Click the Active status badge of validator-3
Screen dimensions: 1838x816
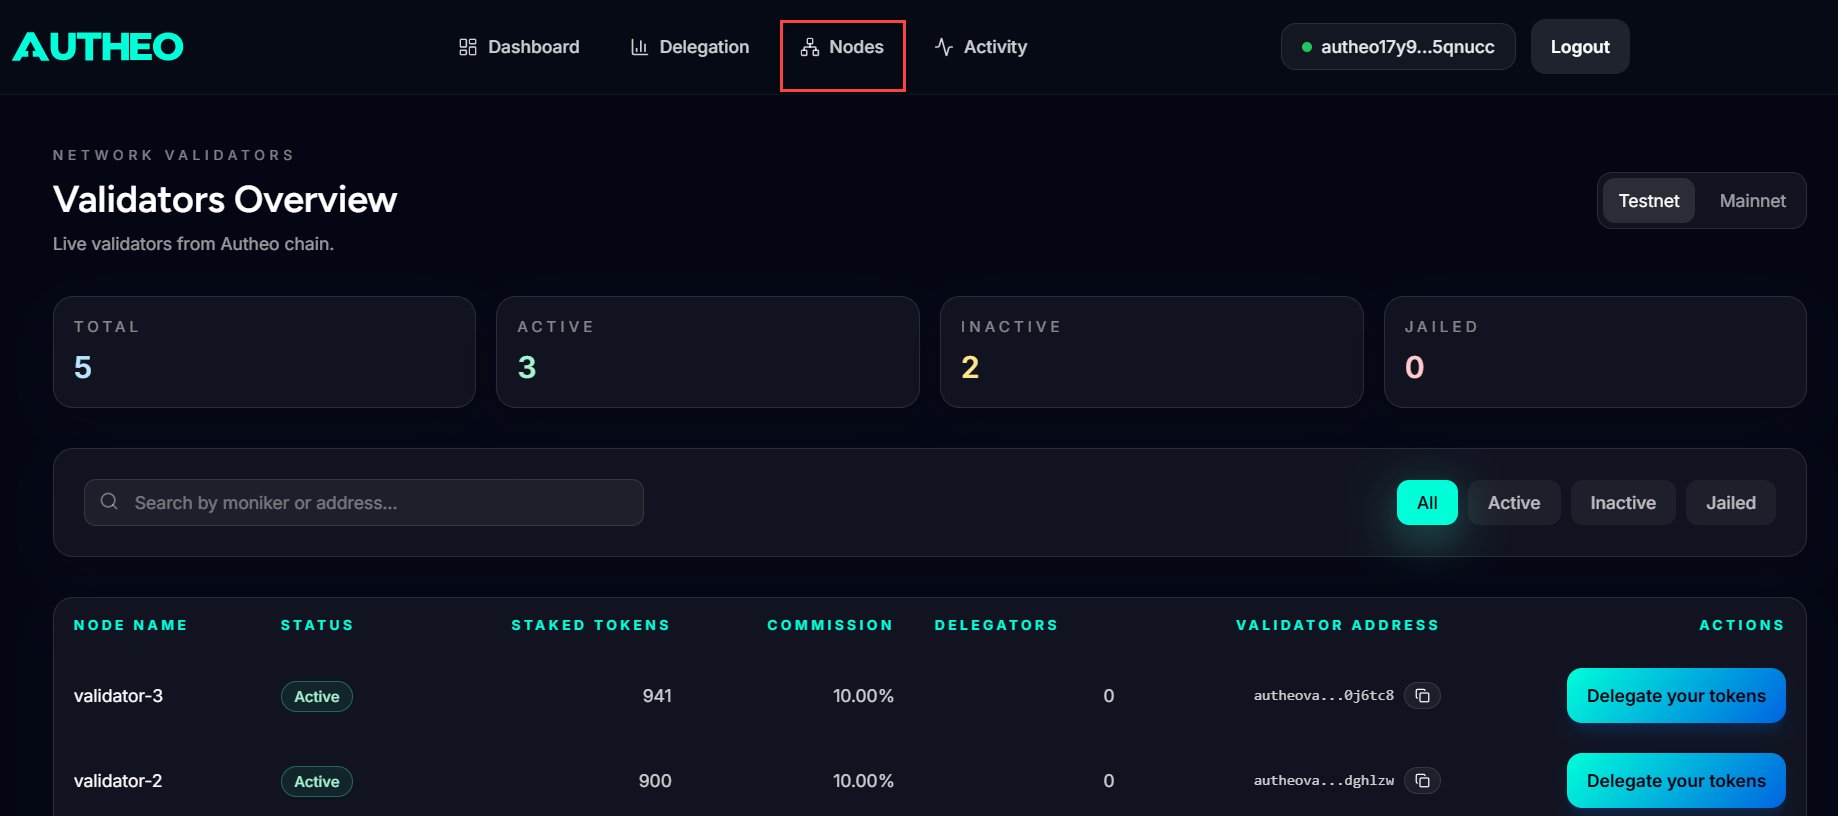coord(317,697)
